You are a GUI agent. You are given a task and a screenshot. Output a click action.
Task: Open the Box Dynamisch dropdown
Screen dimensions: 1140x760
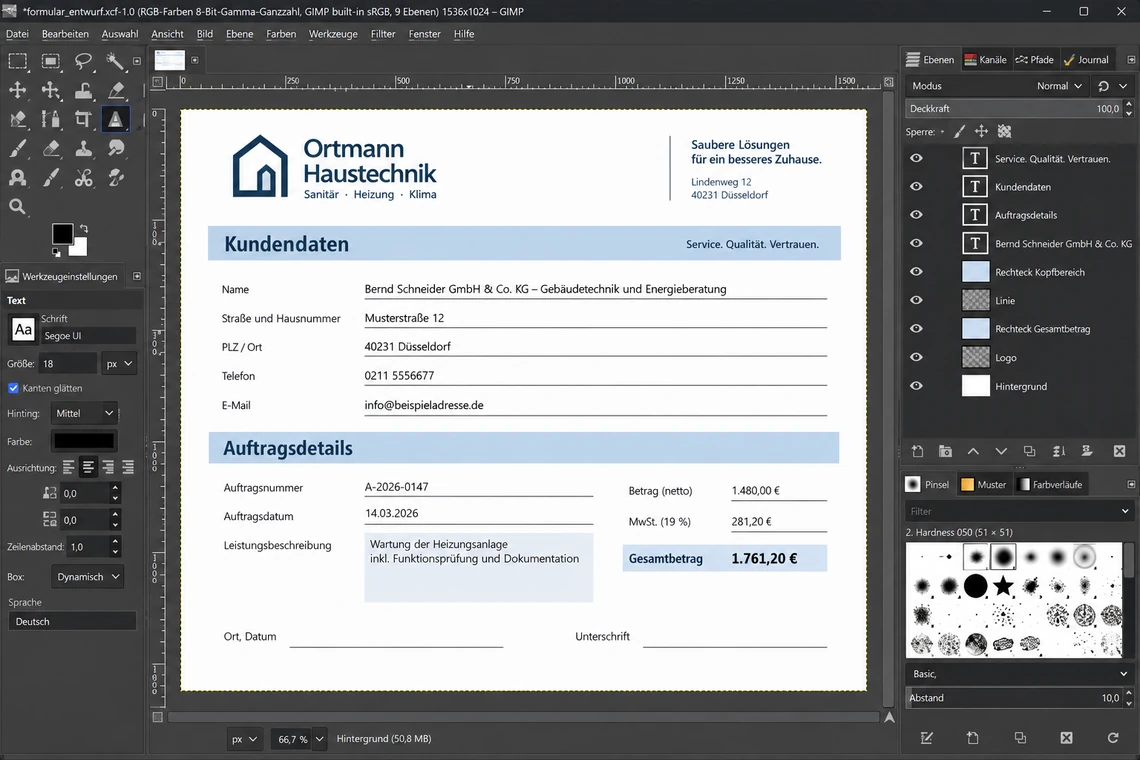(x=87, y=577)
